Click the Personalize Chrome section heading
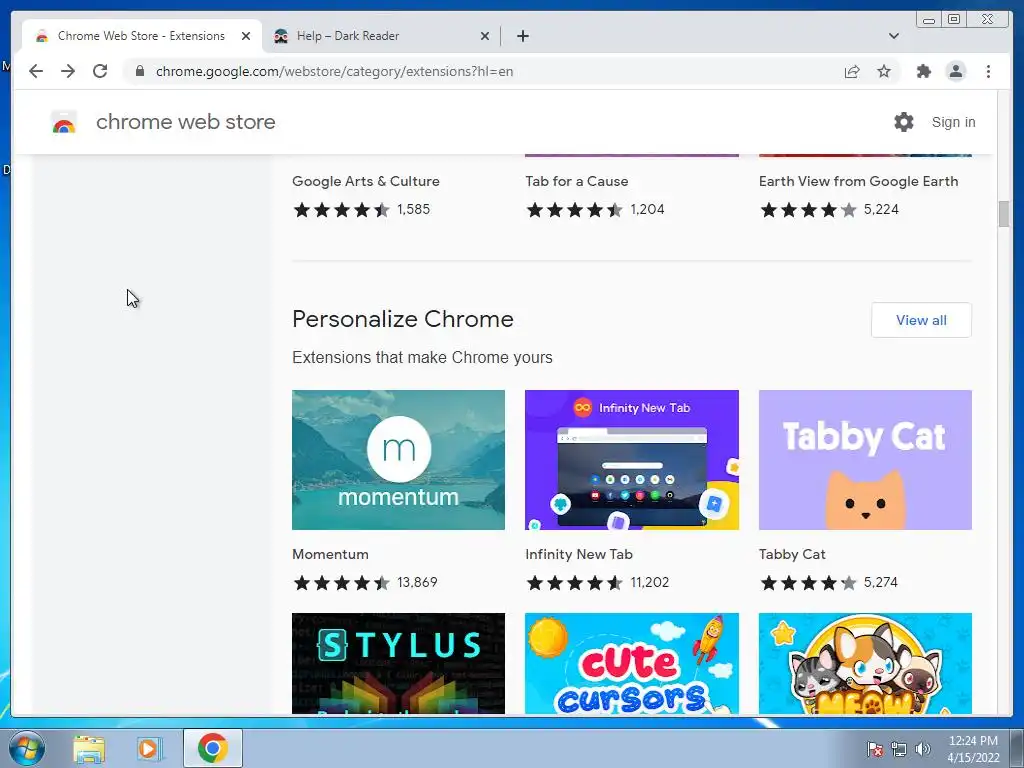This screenshot has height=768, width=1024. [403, 319]
